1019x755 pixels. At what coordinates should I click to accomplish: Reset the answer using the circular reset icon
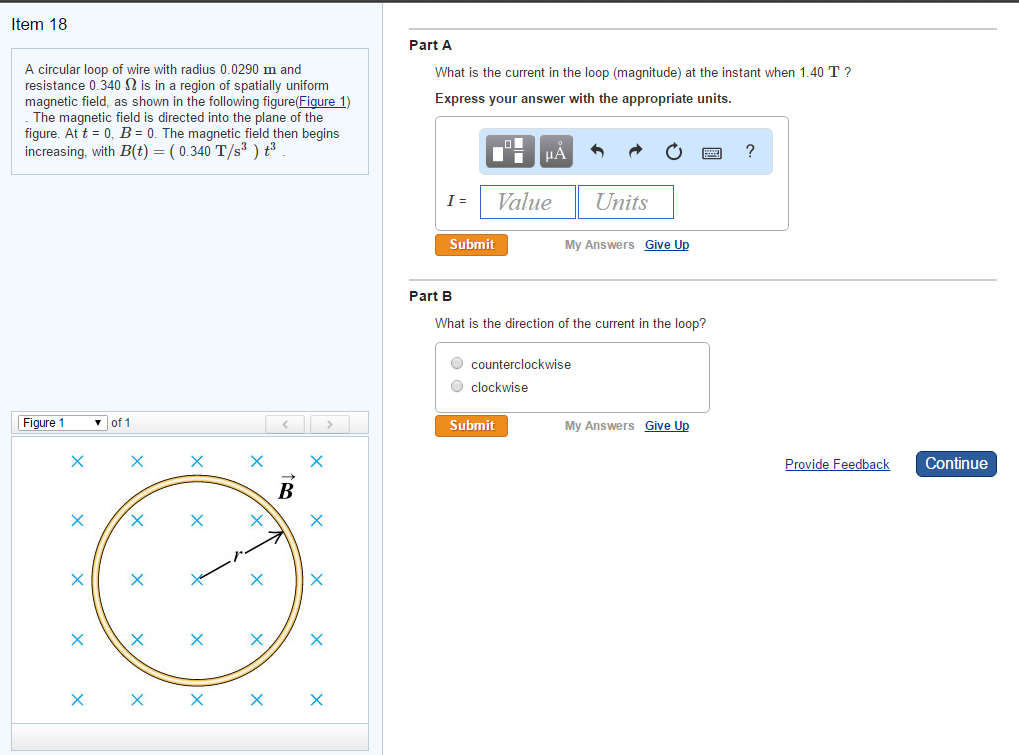(x=673, y=151)
